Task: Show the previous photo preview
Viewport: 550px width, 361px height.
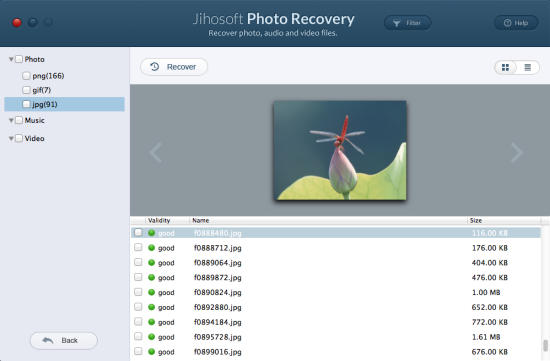Action: (155, 152)
